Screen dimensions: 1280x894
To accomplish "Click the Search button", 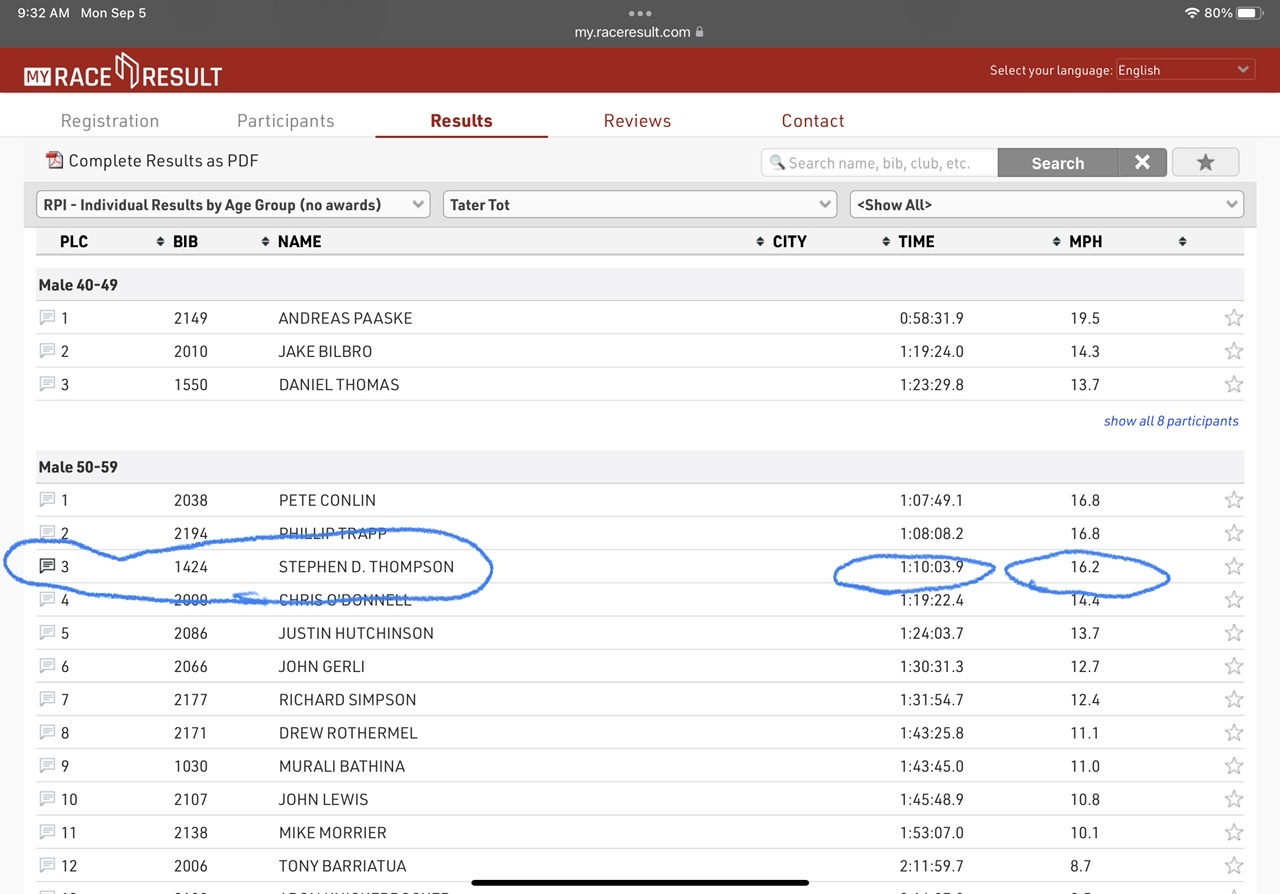I will [1058, 162].
